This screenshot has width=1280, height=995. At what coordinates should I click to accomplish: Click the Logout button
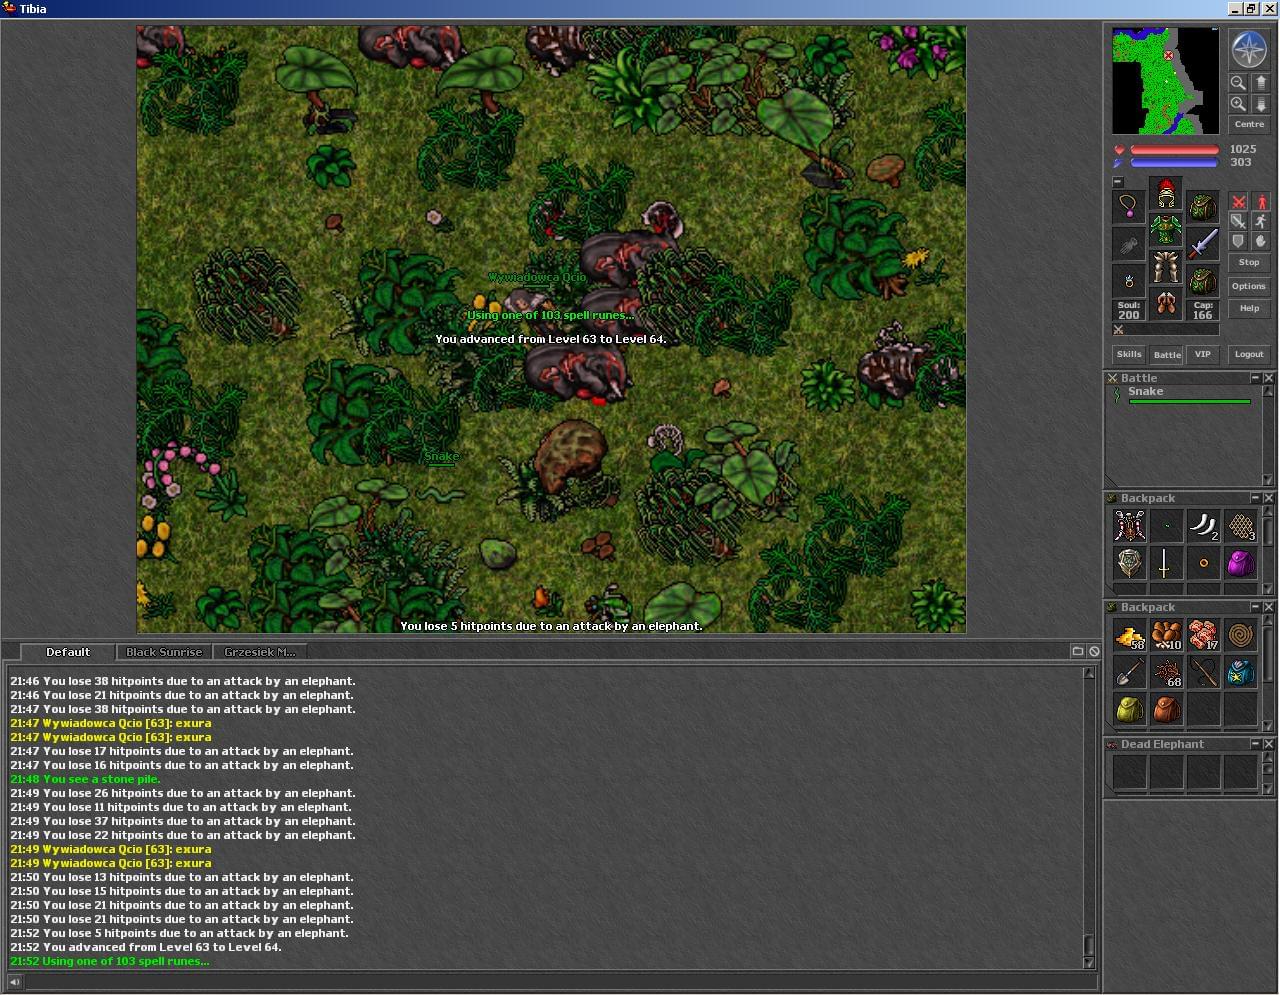click(x=1249, y=355)
